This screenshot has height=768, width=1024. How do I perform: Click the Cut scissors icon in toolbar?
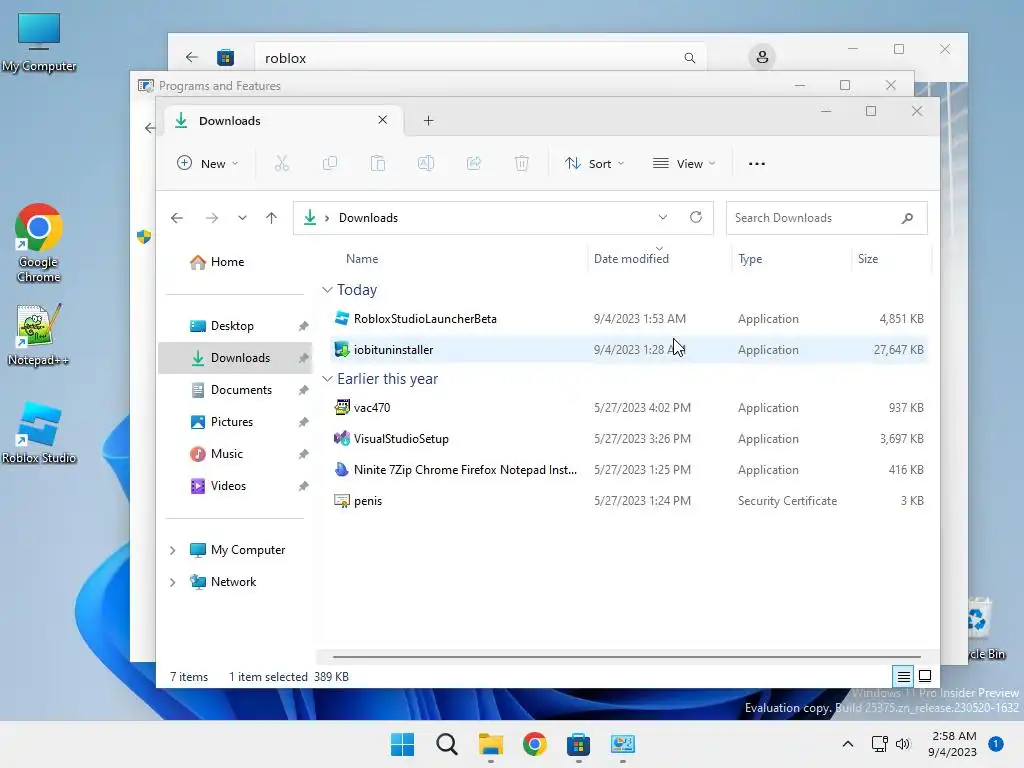(x=281, y=163)
